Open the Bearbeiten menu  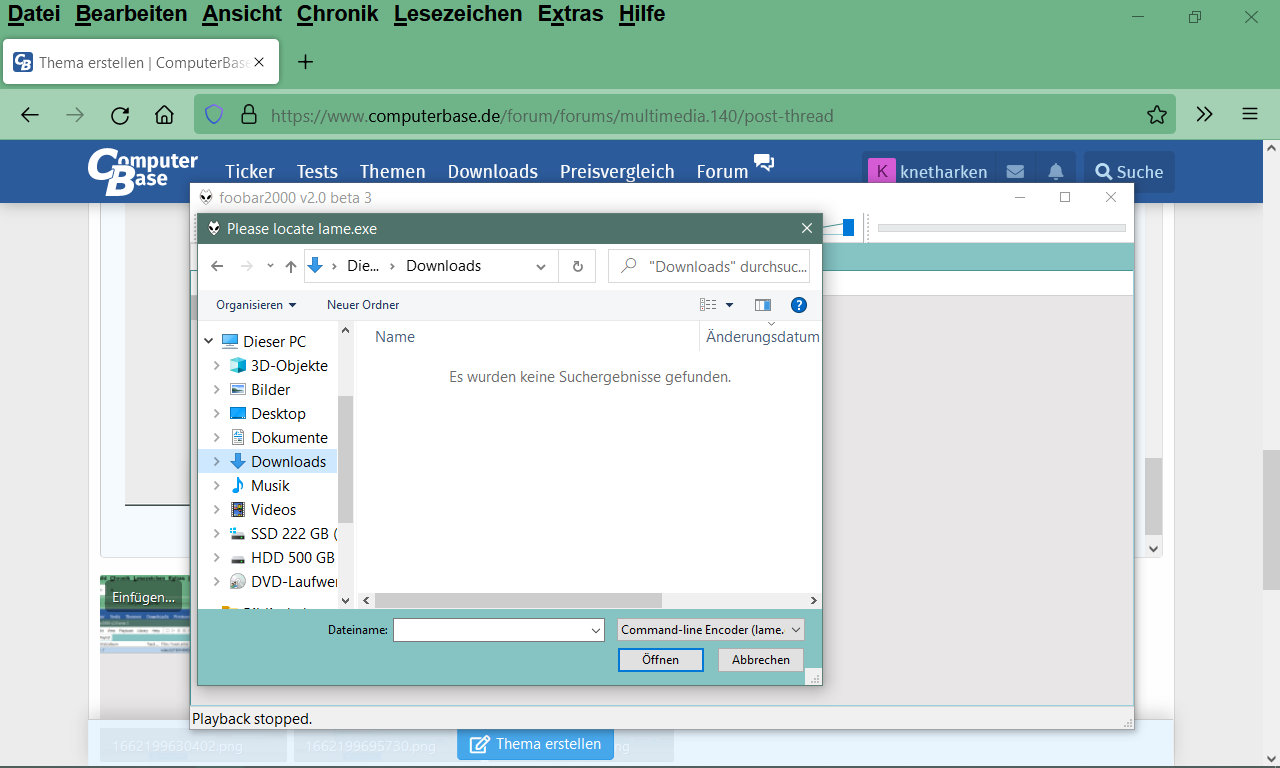pyautogui.click(x=131, y=14)
